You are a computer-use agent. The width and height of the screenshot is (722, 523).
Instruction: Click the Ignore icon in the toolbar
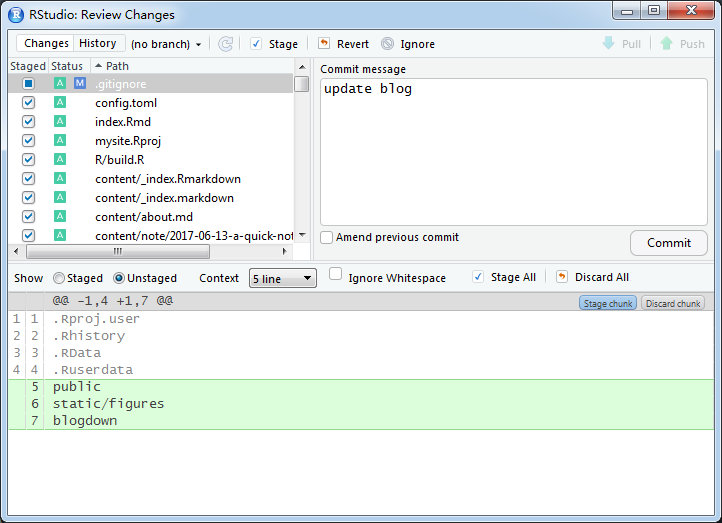click(387, 44)
